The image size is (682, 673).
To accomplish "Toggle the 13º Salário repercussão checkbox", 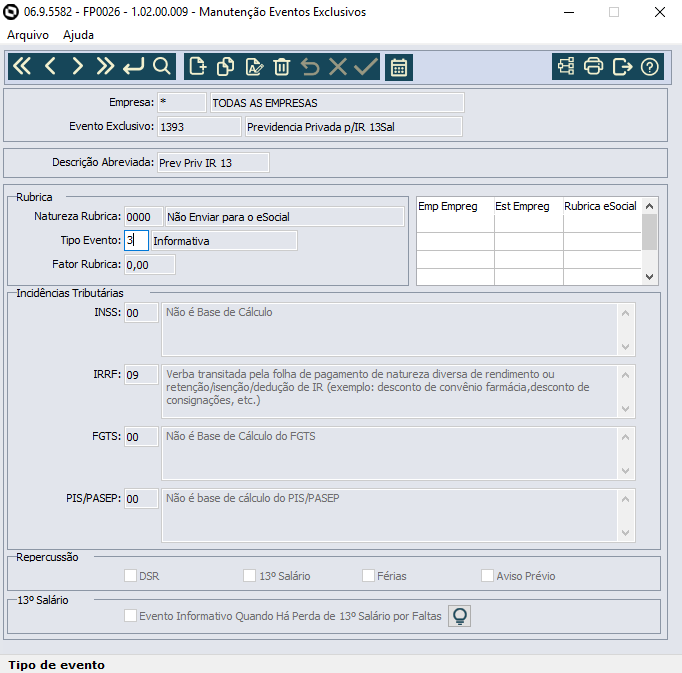I will click(249, 576).
